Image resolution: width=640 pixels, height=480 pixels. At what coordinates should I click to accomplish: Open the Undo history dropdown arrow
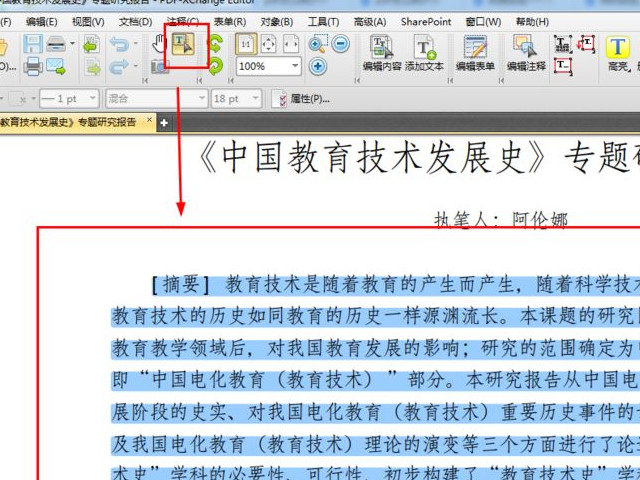[136, 43]
